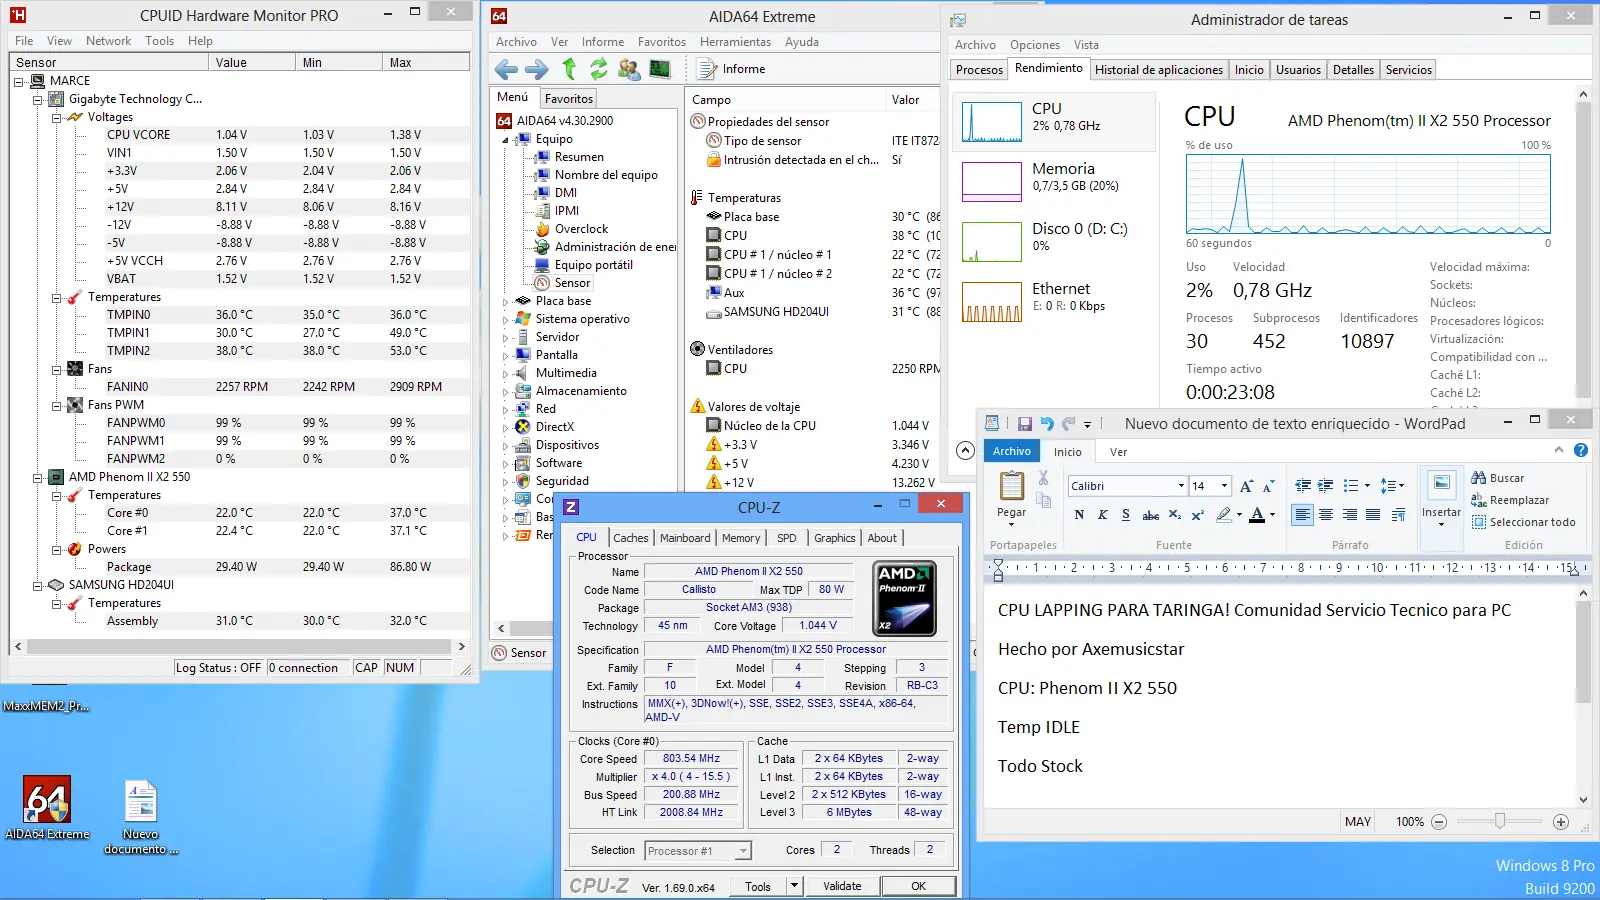Click the zoom out minus icon in WordPad
The image size is (1600, 900).
tap(1439, 822)
